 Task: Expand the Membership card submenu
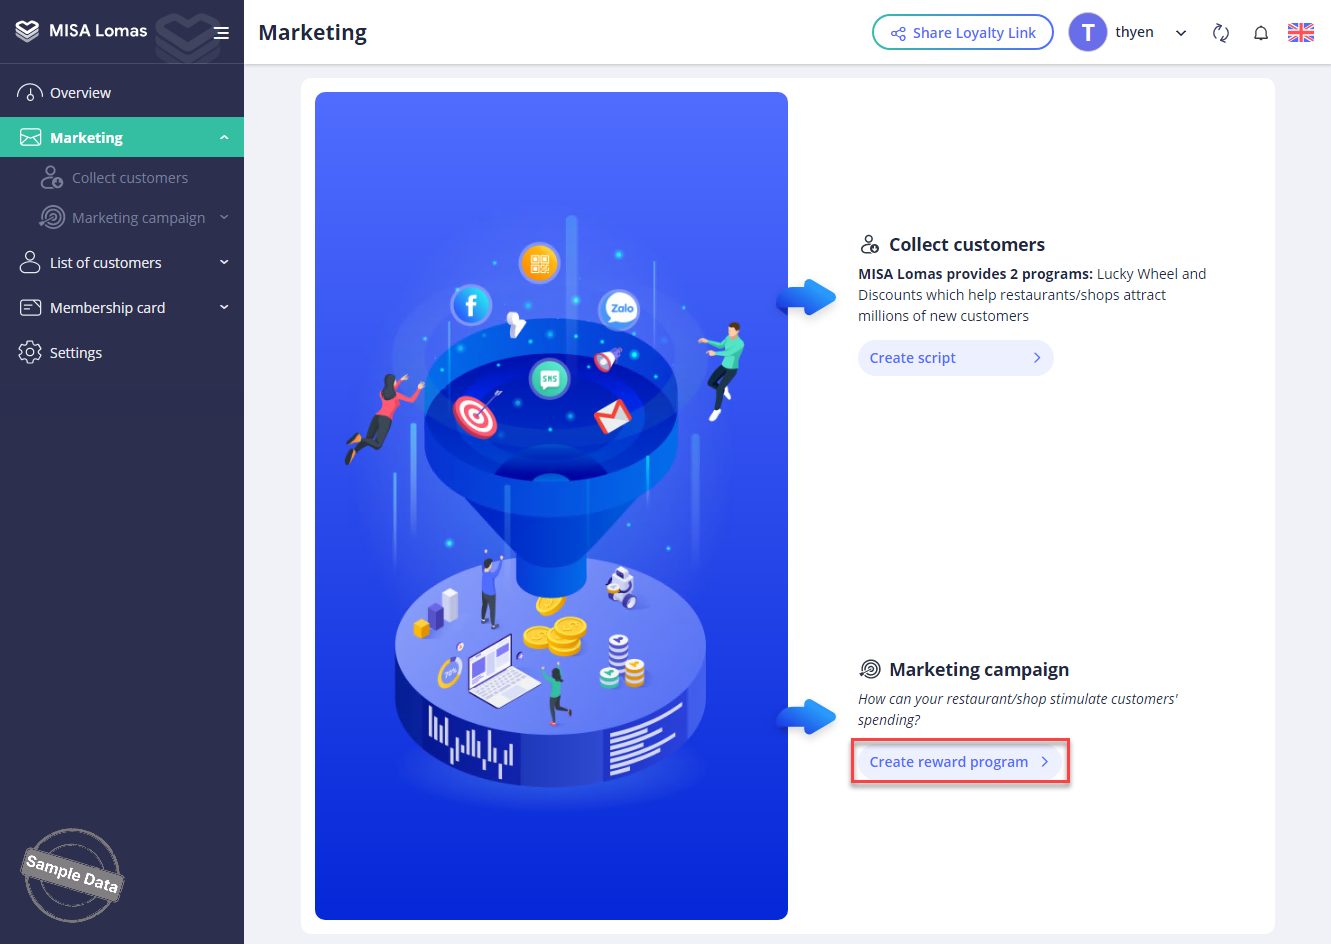pyautogui.click(x=224, y=308)
